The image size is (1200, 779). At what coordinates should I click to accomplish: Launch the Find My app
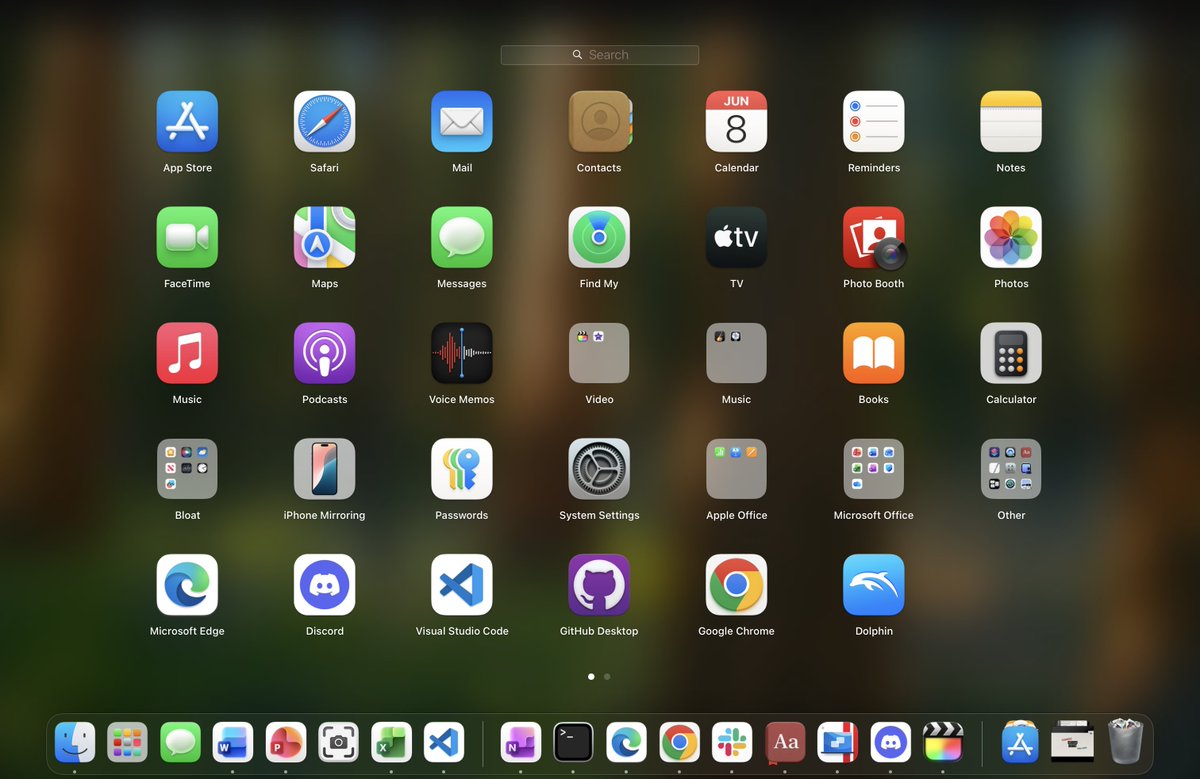[x=599, y=237]
